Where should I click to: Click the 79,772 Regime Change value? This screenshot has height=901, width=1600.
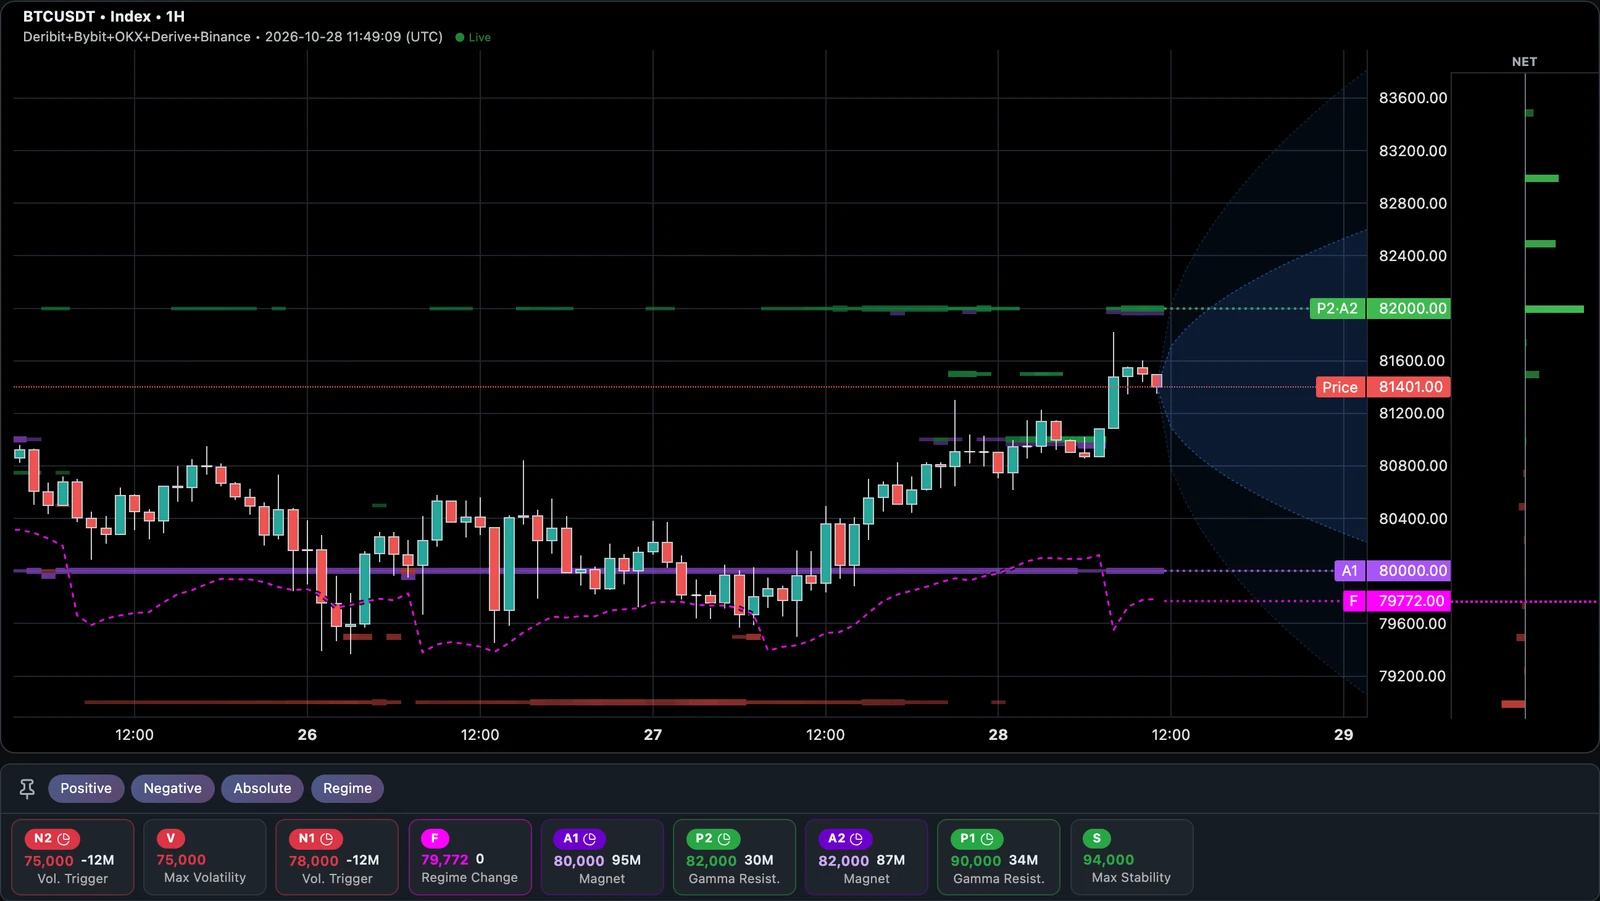[x=444, y=860]
